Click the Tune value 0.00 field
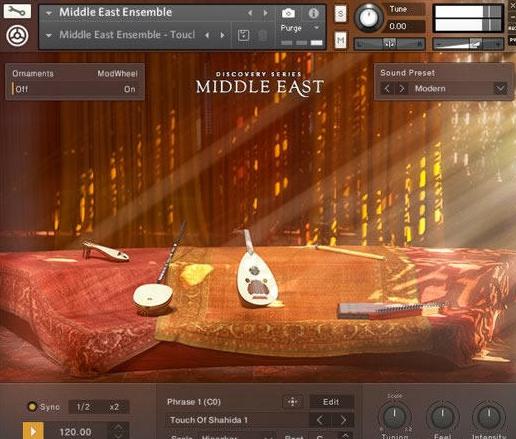 (x=406, y=26)
